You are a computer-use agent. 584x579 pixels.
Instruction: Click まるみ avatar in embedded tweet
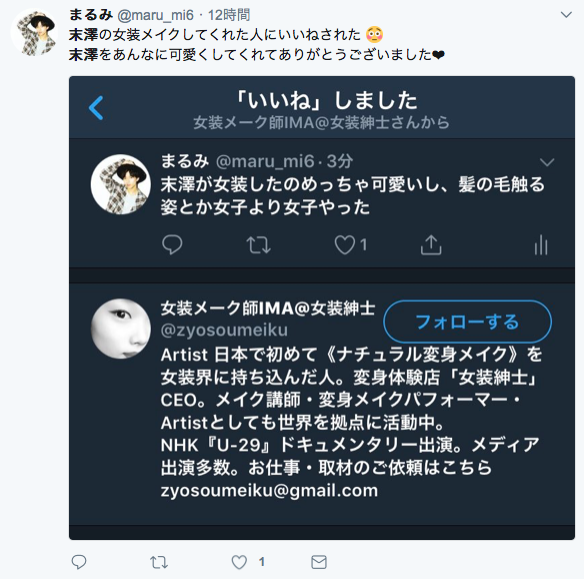coord(121,184)
